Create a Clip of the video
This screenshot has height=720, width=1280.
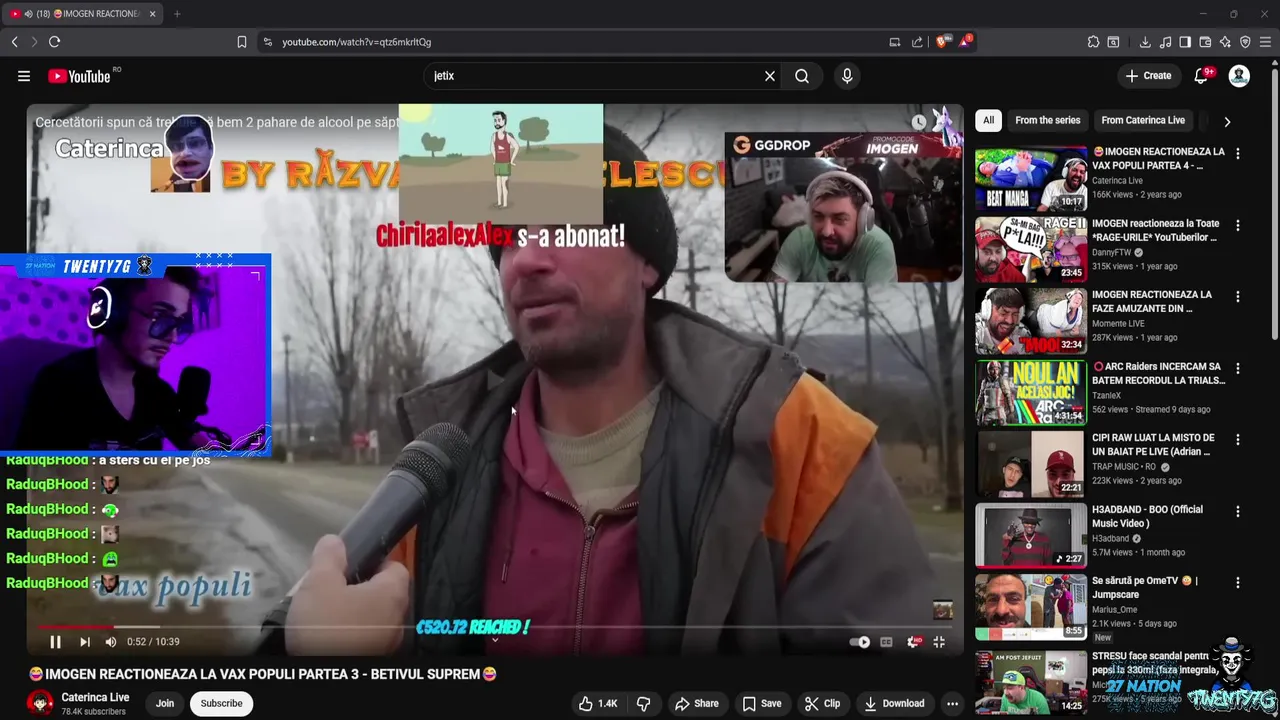tap(822, 703)
